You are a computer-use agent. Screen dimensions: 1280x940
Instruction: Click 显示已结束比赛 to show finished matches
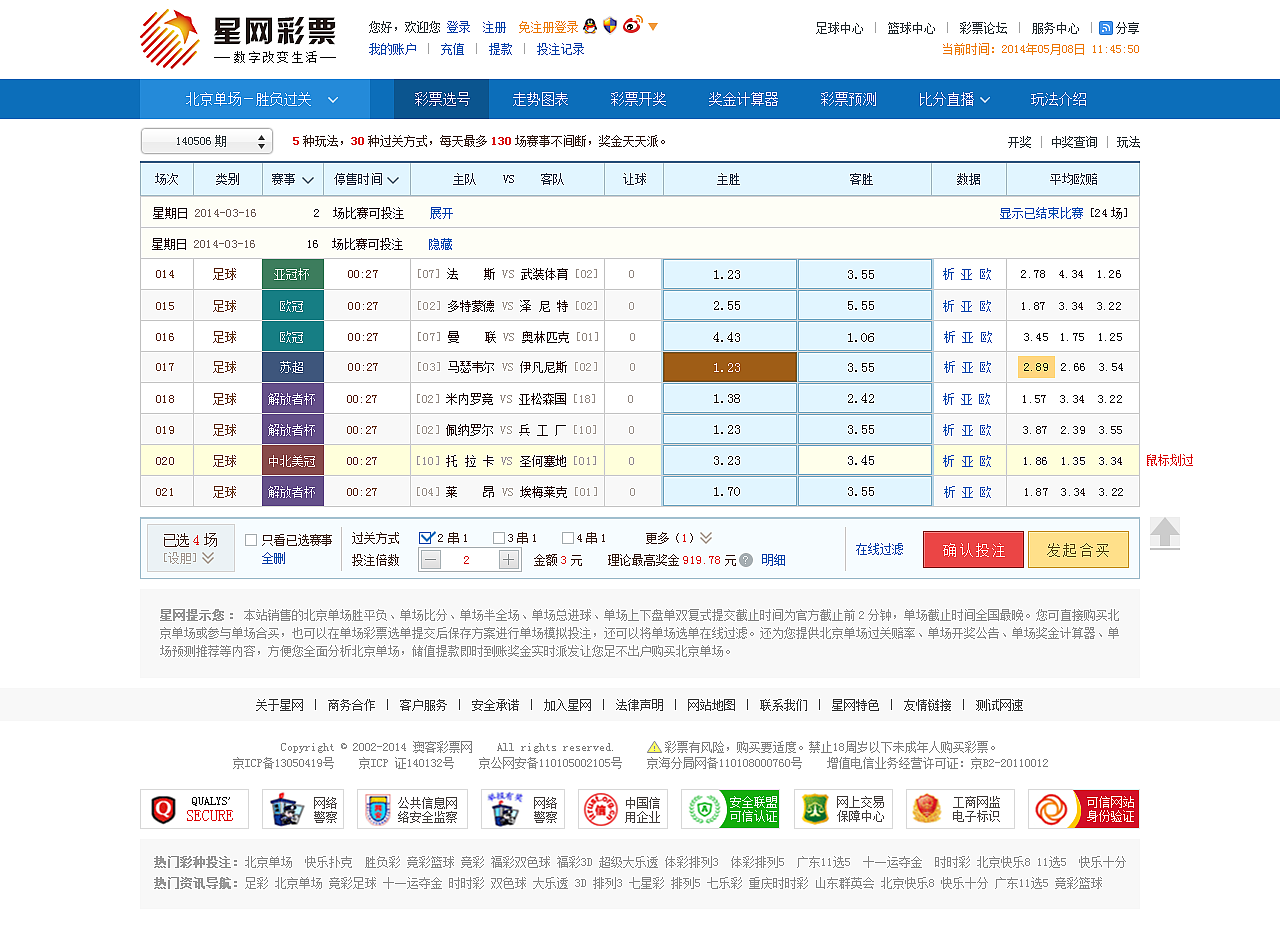(x=1040, y=212)
